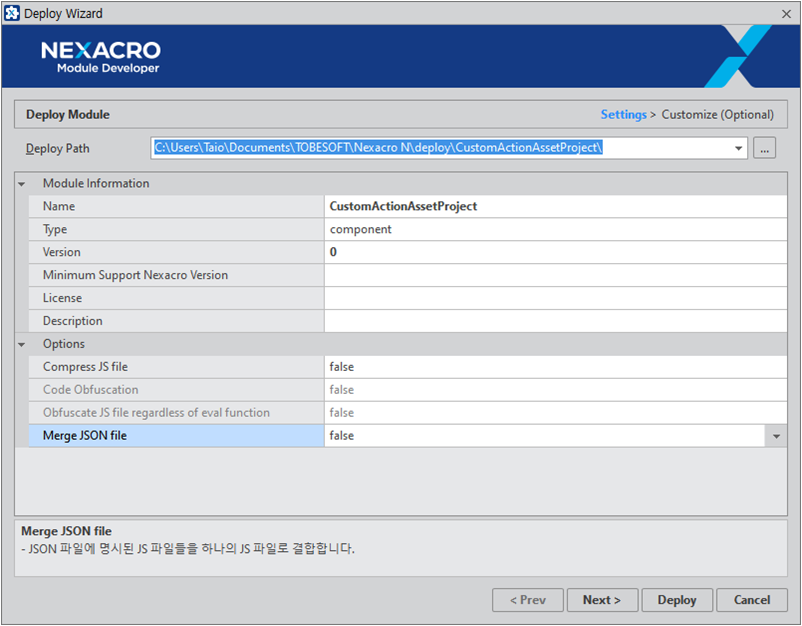
Task: Click the browse (...) button for Deploy Path
Action: (765, 148)
